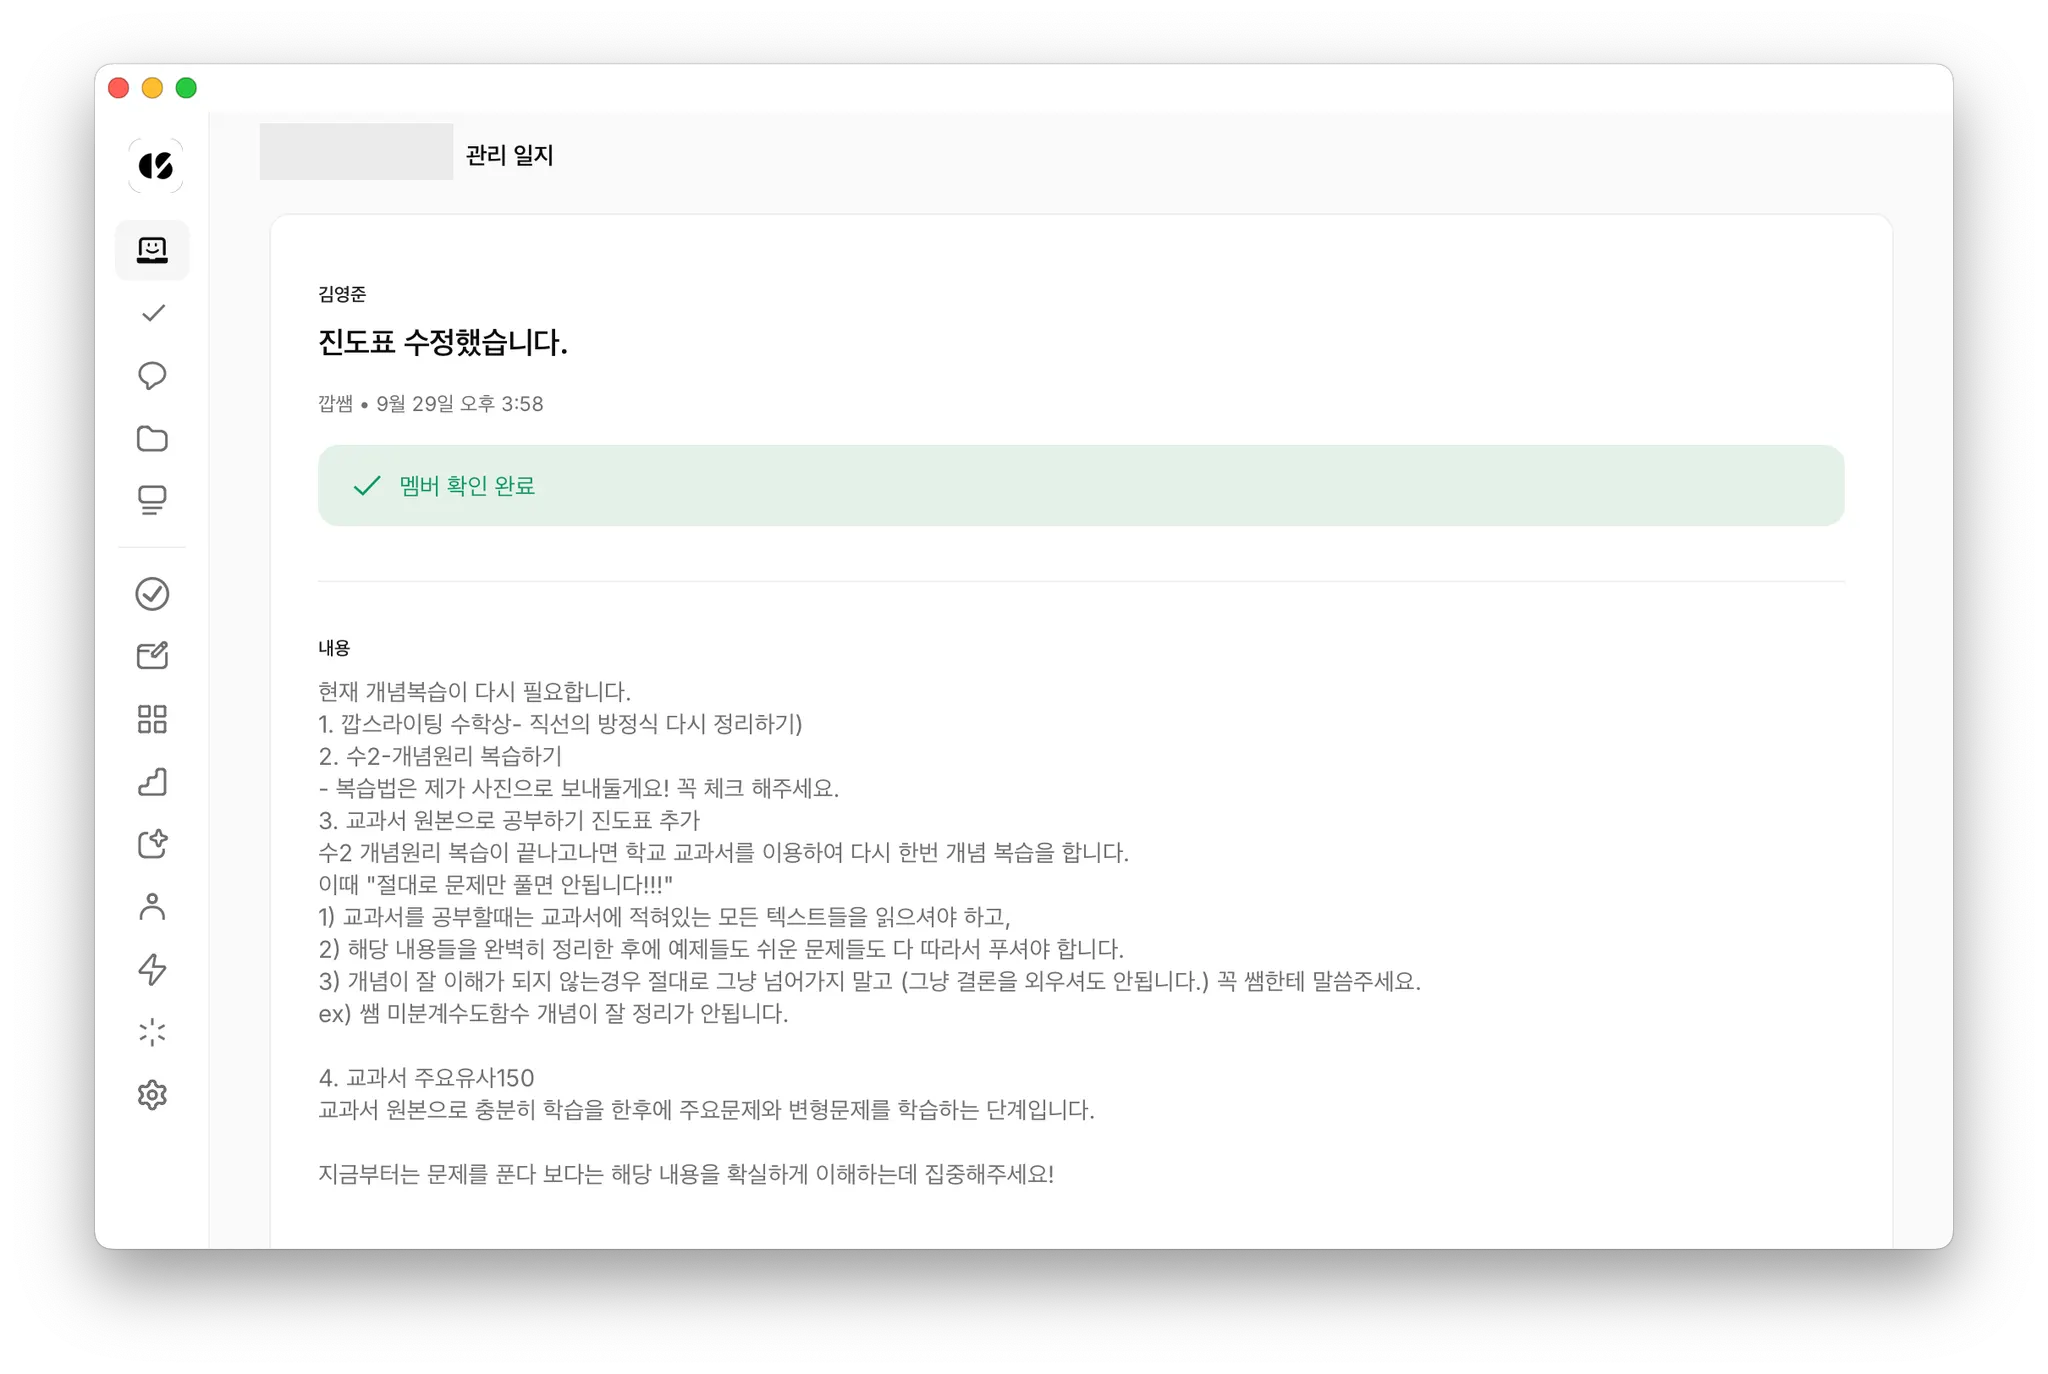Click the author name 김영준
The height and width of the screenshot is (1374, 2048).
[342, 294]
